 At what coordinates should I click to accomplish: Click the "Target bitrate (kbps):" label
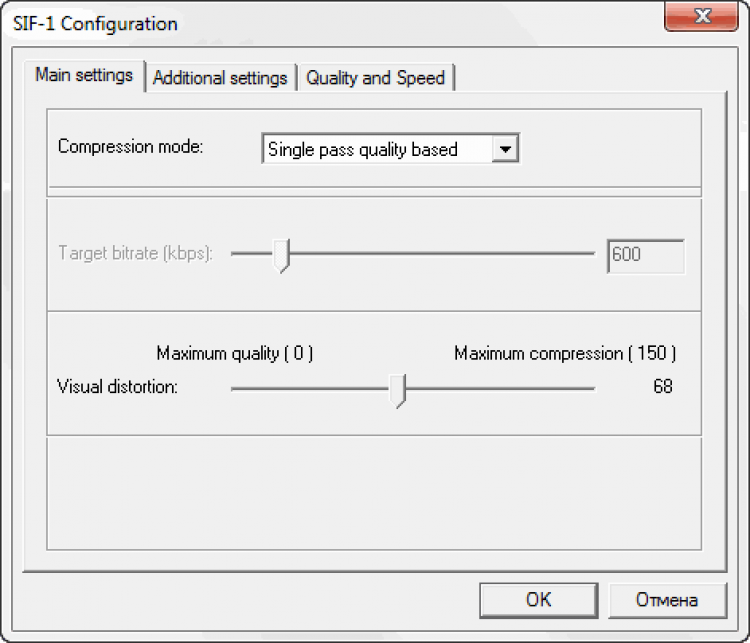(x=135, y=254)
